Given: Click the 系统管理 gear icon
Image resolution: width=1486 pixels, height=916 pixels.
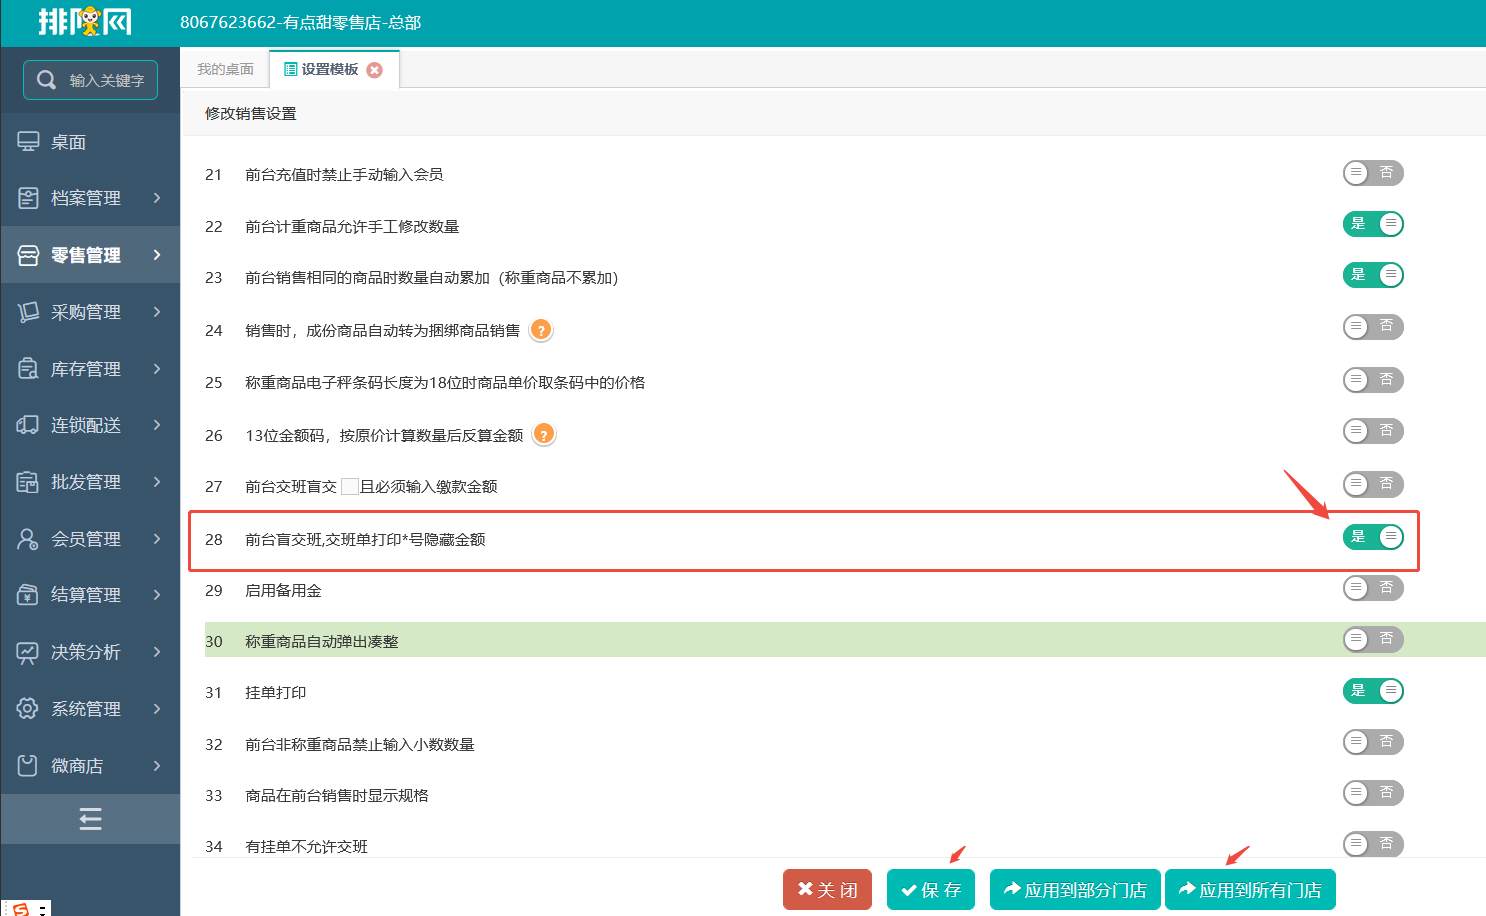Looking at the screenshot, I should pos(28,709).
